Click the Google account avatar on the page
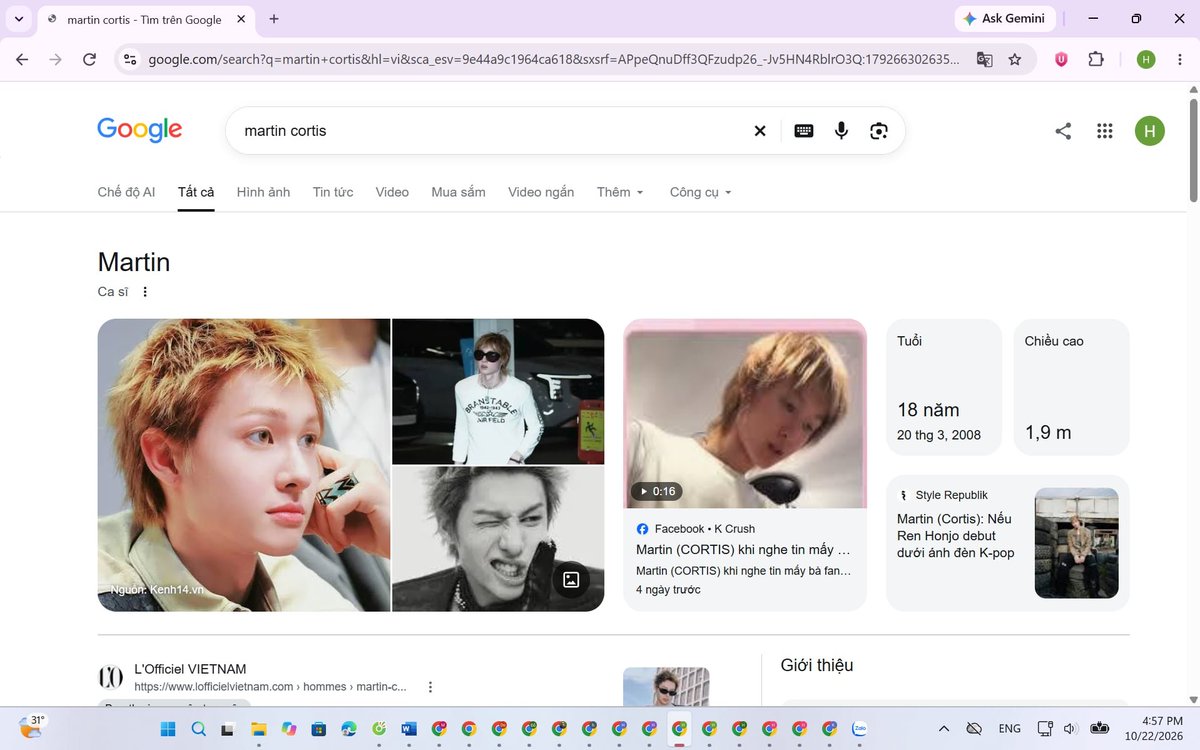Image resolution: width=1200 pixels, height=750 pixels. (x=1150, y=131)
